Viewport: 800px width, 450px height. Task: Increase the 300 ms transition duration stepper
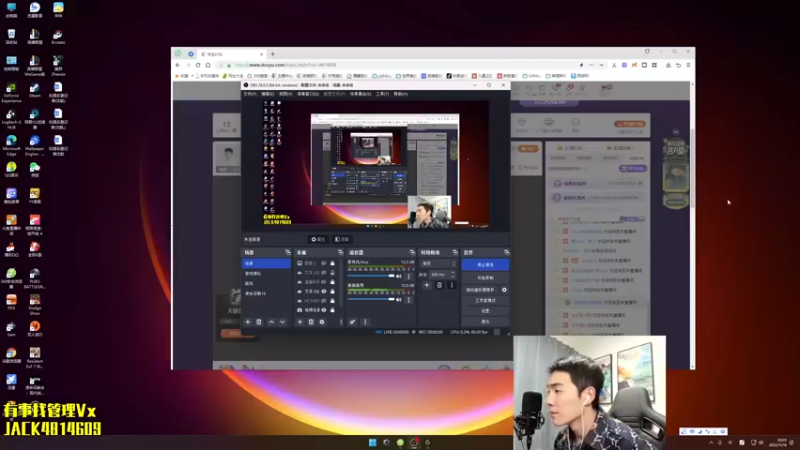pyautogui.click(x=453, y=273)
